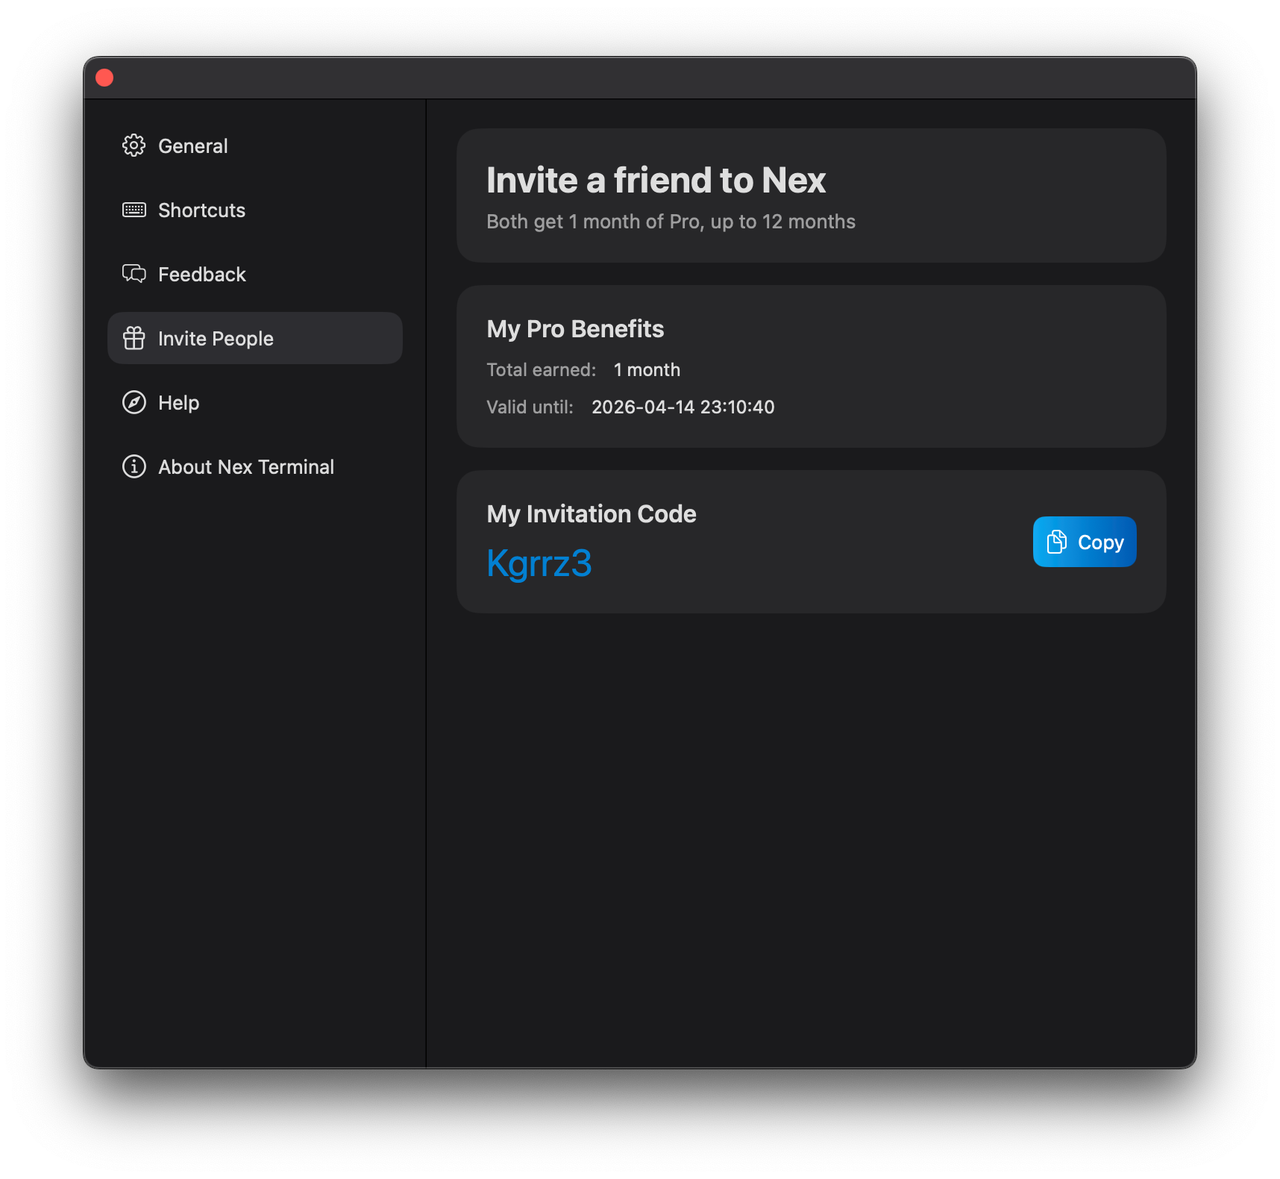Switch to the Shortcuts section
This screenshot has height=1179, width=1280.
pyautogui.click(x=201, y=210)
